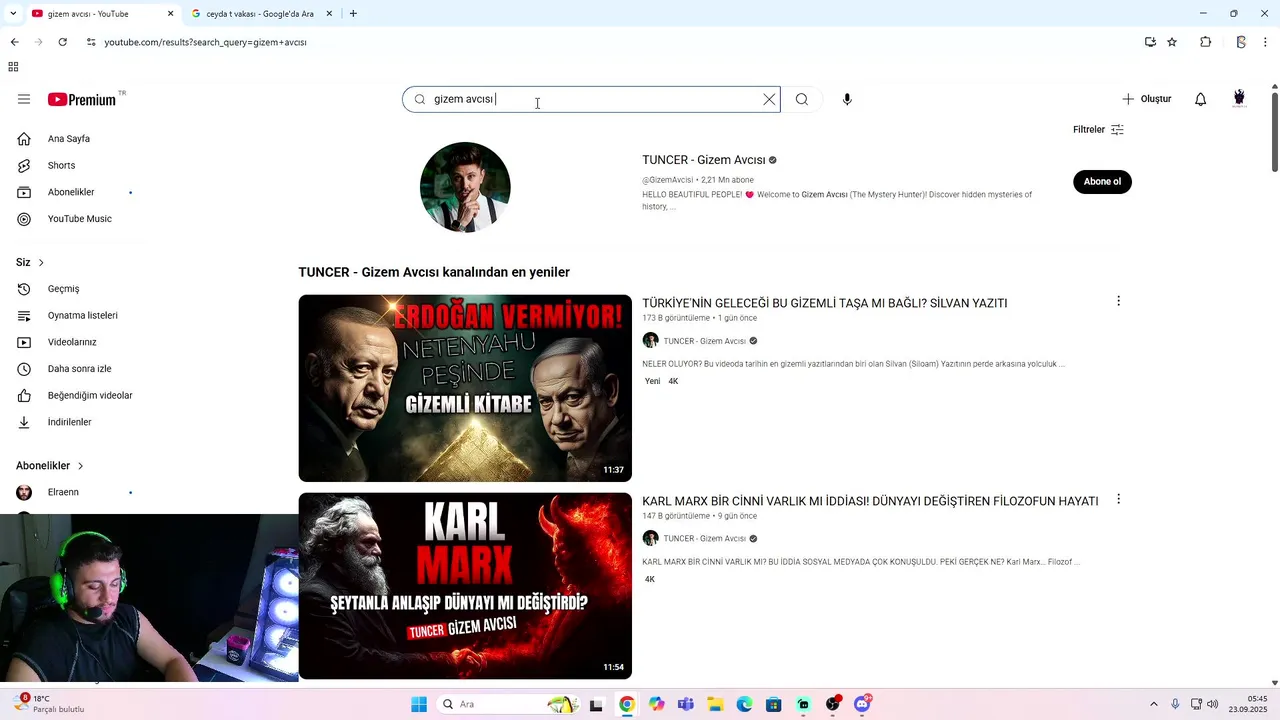Screen dimensions: 1280x720
Task: Open options for the Silvan Yazıtı video
Action: [1118, 301]
